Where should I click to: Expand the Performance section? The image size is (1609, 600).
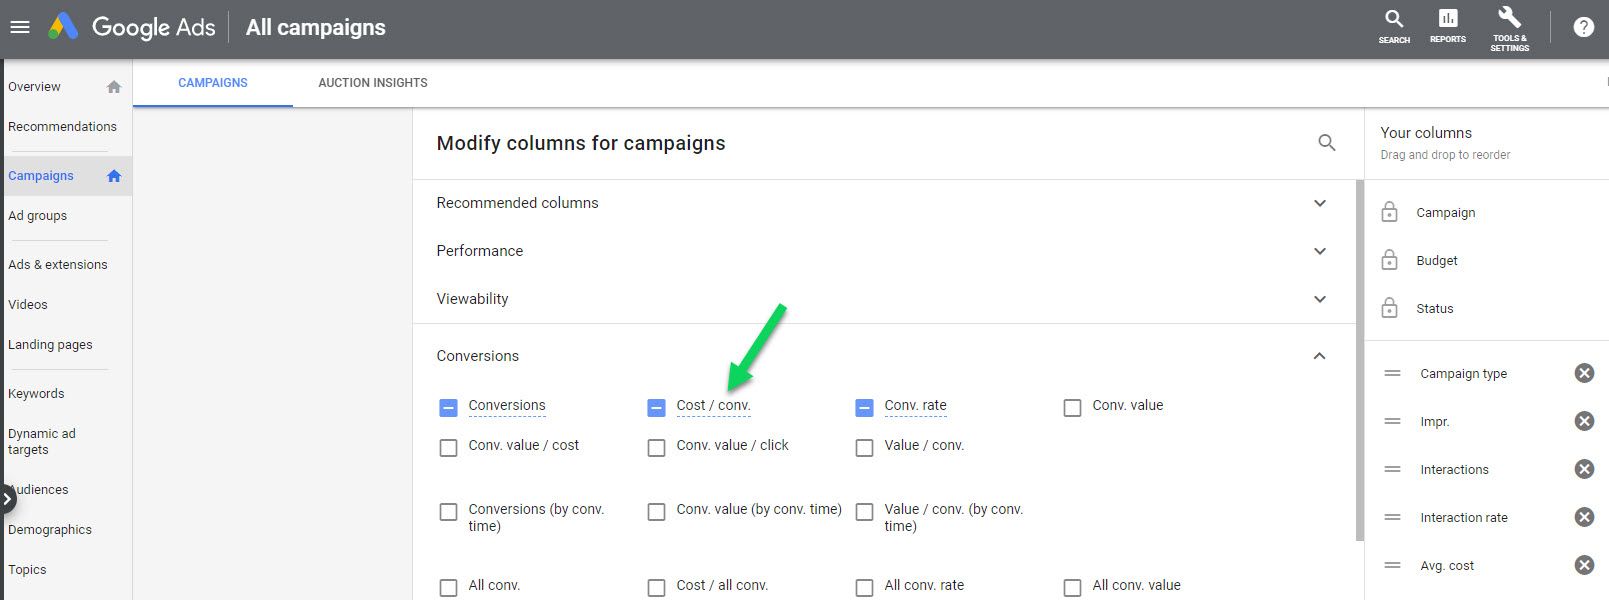[x=882, y=251]
